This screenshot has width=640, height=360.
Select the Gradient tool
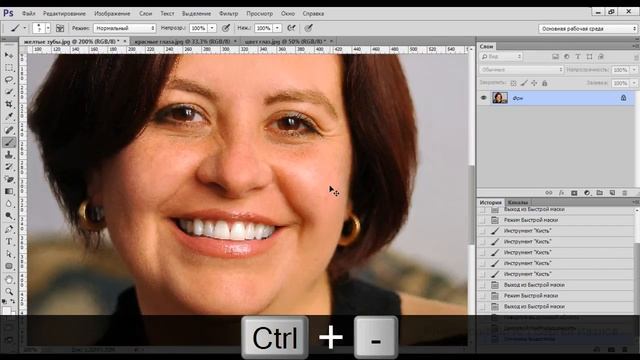[9, 191]
